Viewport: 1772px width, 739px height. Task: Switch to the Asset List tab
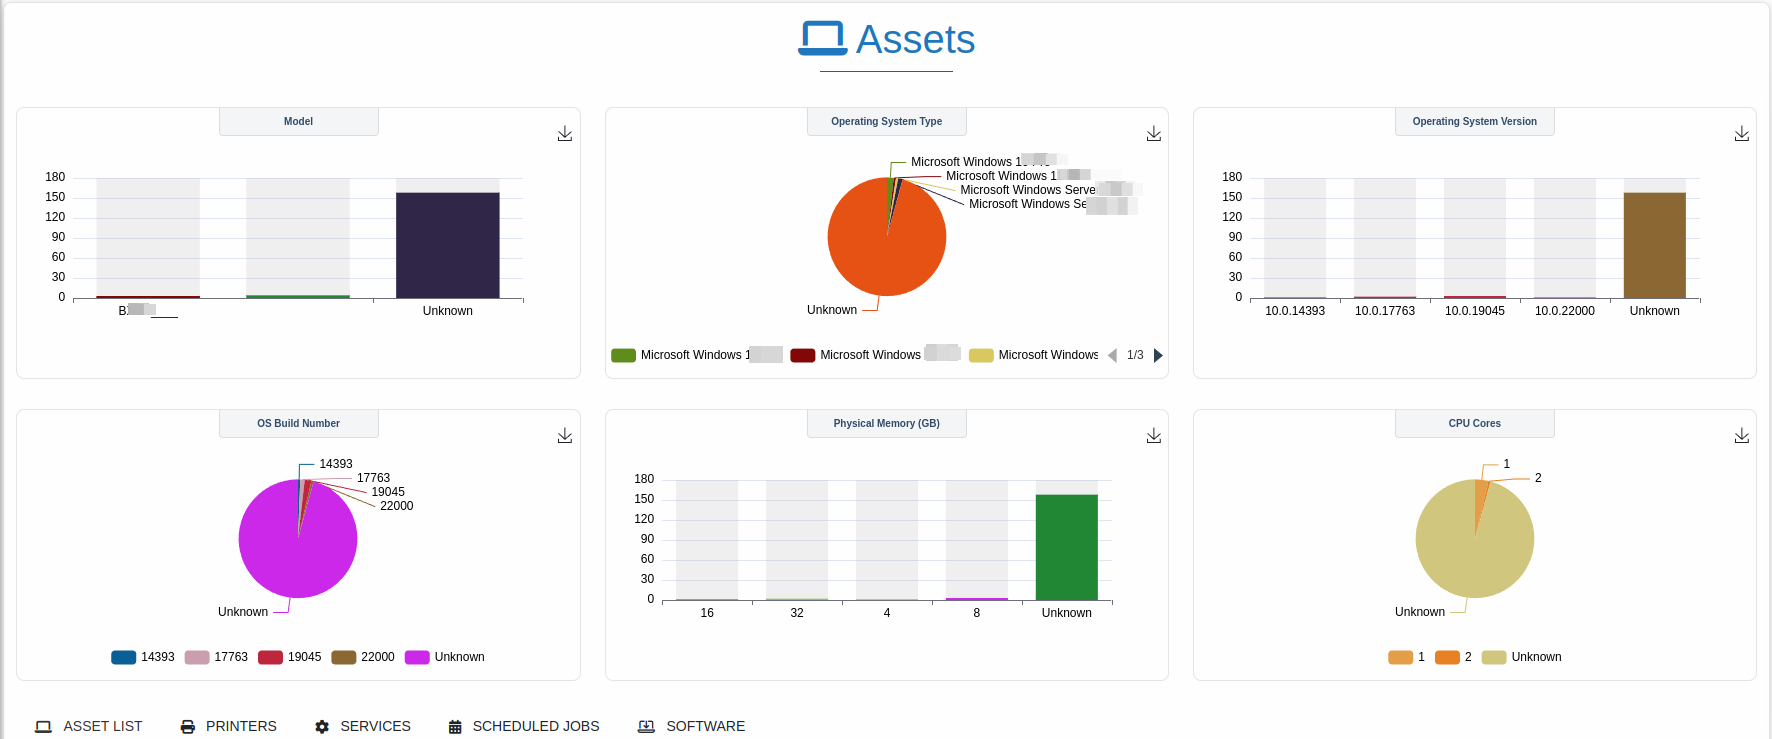(89, 726)
